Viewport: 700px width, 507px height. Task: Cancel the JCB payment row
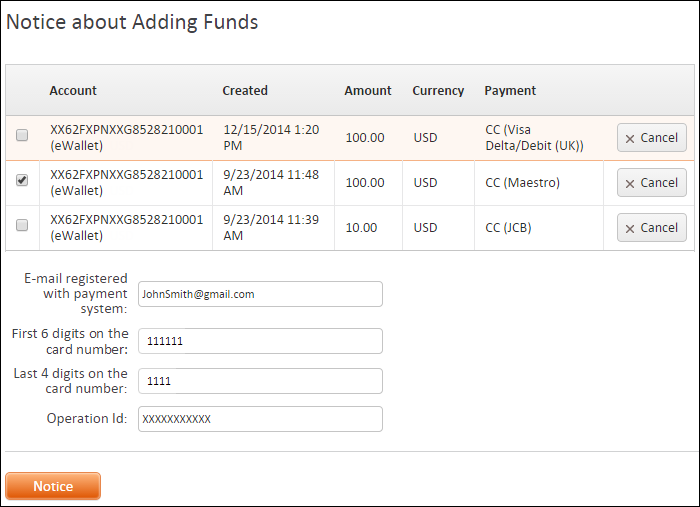[x=652, y=228]
